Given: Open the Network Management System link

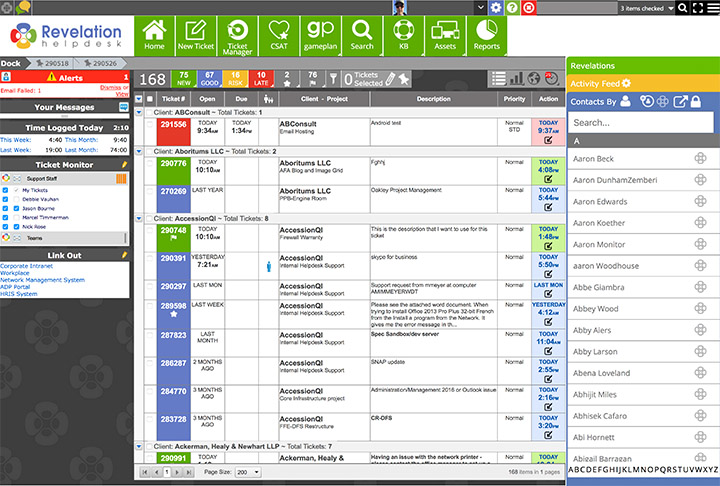Looking at the screenshot, I should [x=42, y=280].
